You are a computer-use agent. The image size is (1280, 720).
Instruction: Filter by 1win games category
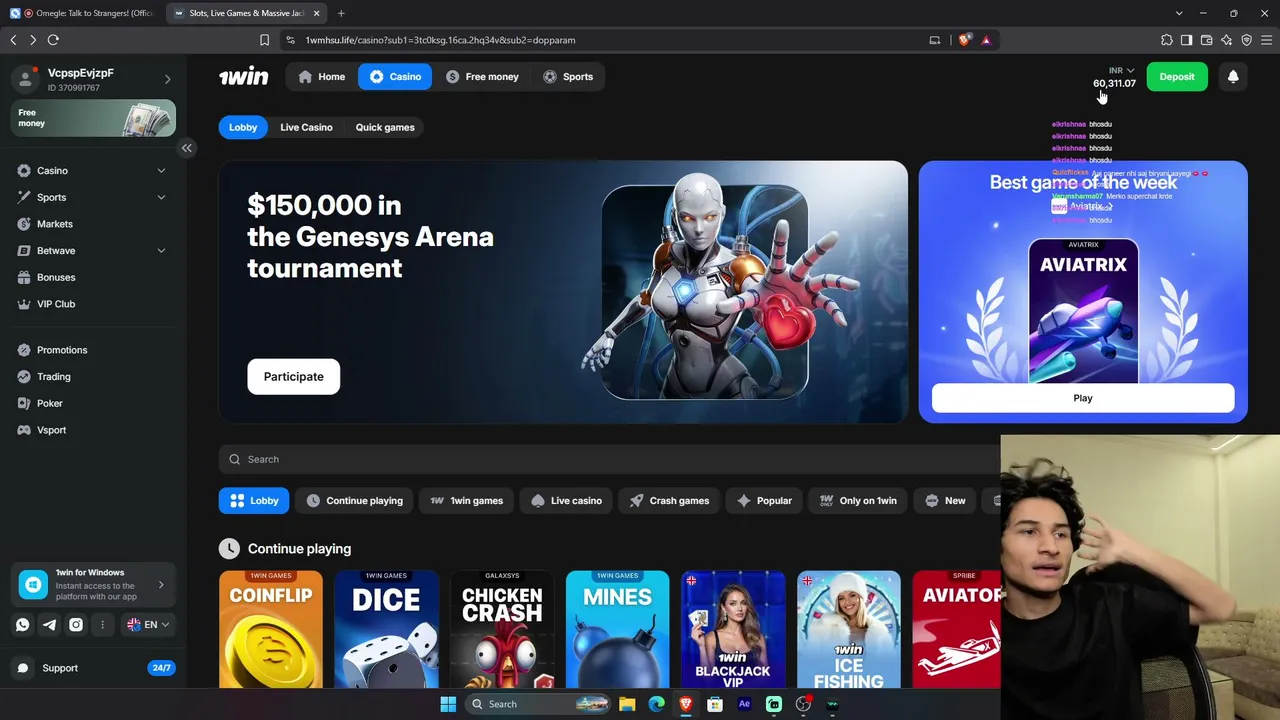coord(467,501)
